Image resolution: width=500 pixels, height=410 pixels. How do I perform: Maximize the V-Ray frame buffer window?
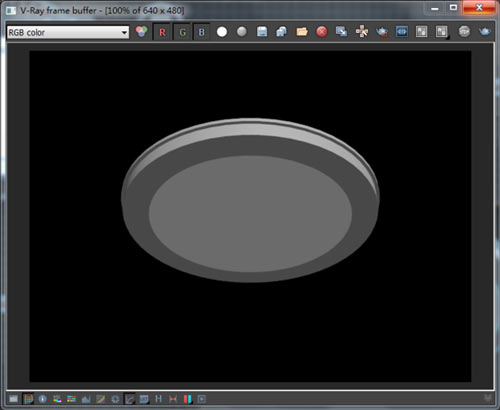[453, 8]
